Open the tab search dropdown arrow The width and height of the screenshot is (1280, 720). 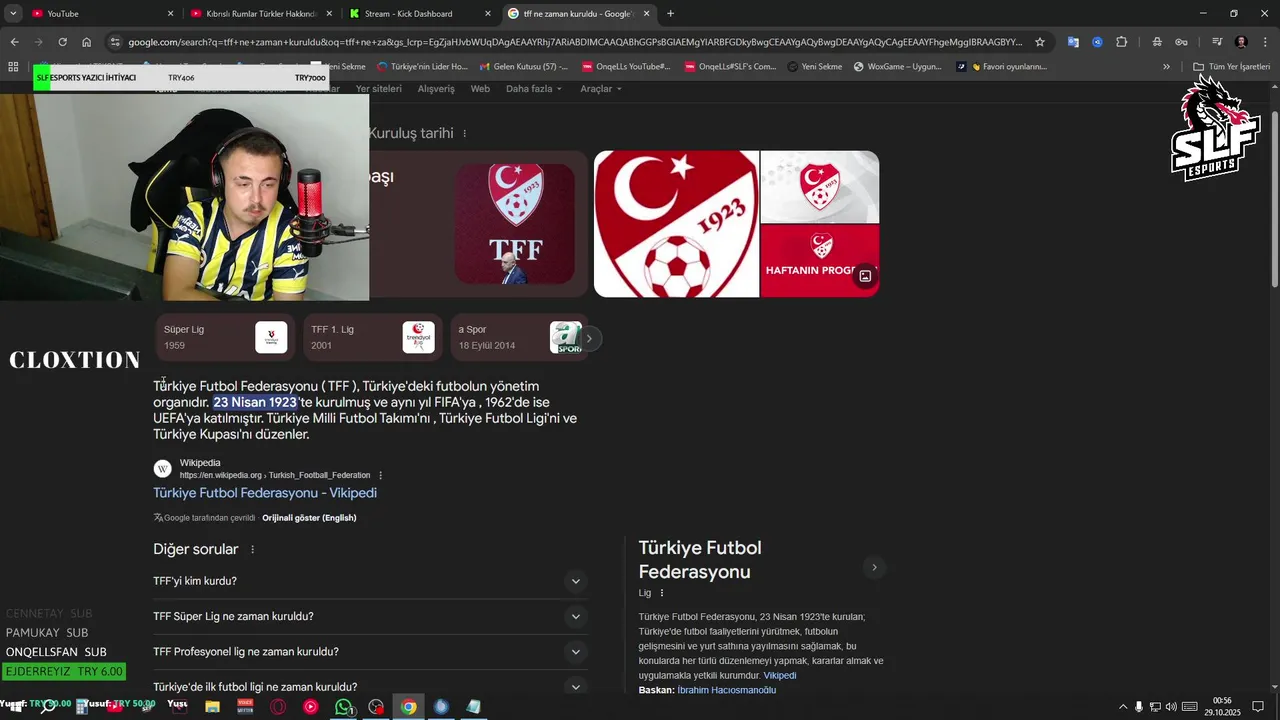click(13, 14)
